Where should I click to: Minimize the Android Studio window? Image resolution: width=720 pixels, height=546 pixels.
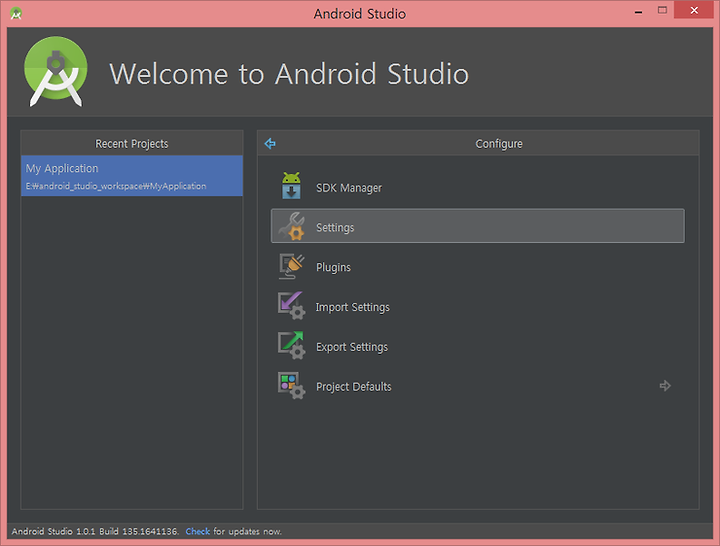[x=638, y=11]
